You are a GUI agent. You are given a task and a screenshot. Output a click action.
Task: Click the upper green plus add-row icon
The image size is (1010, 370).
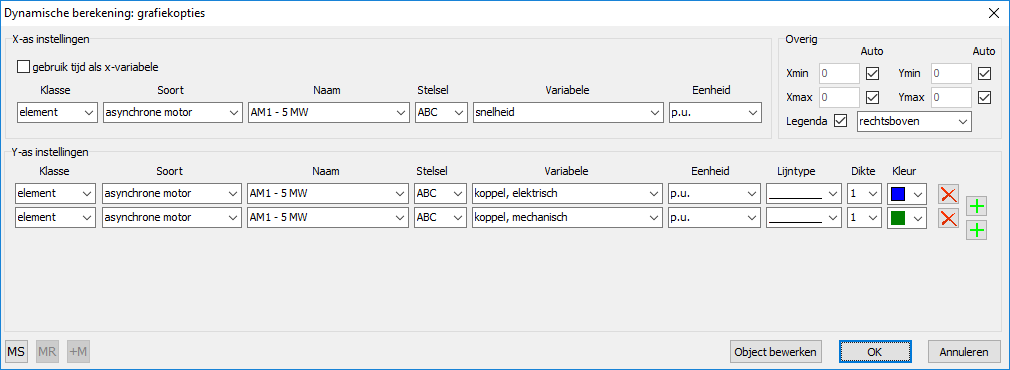977,206
